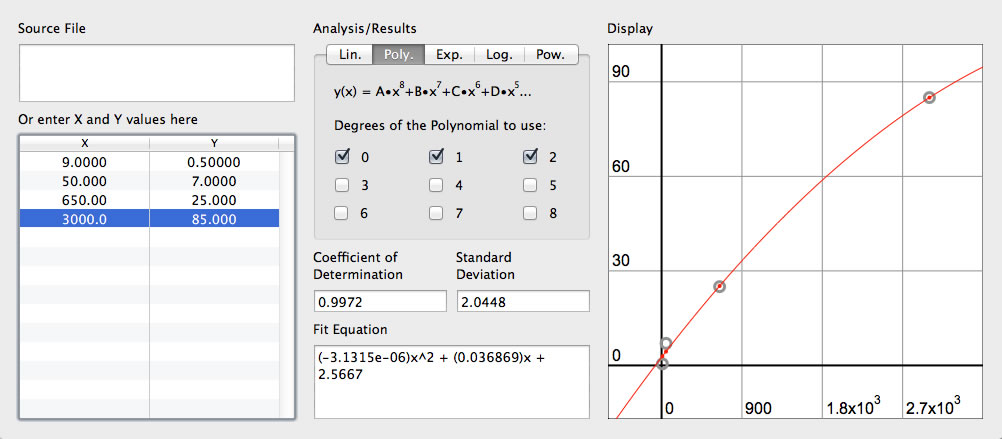This screenshot has height=439, width=1002.
Task: Uncheck polynomial degree 2 checkbox
Action: pos(532,157)
